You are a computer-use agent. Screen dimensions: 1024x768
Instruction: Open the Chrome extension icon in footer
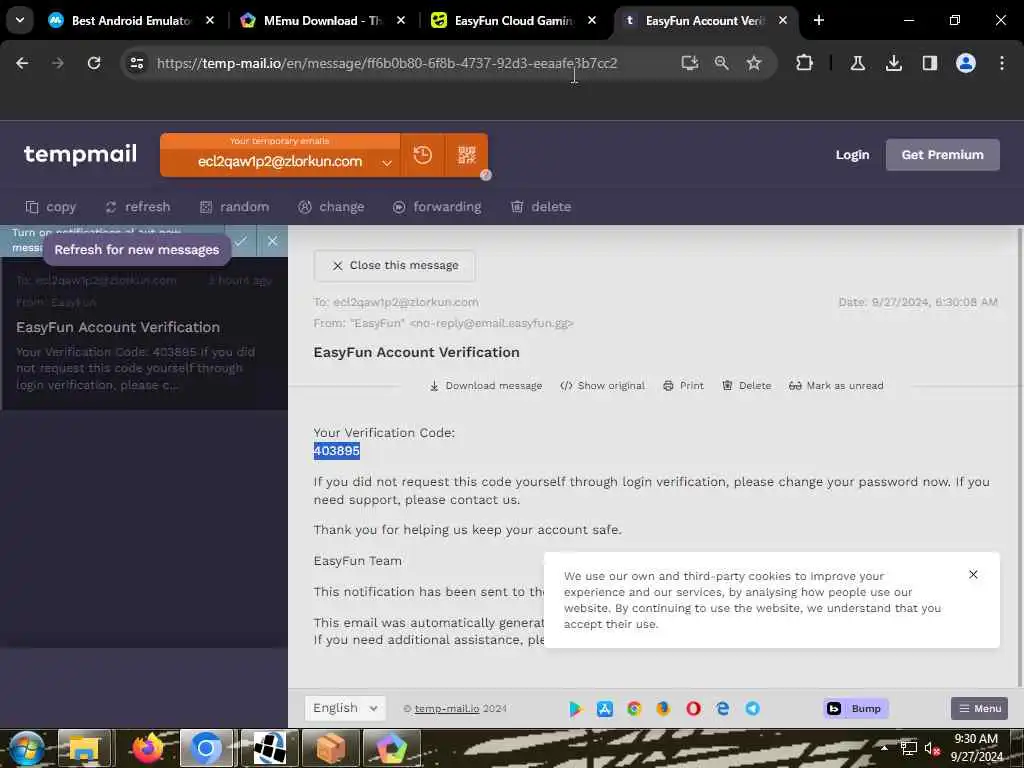coord(634,709)
